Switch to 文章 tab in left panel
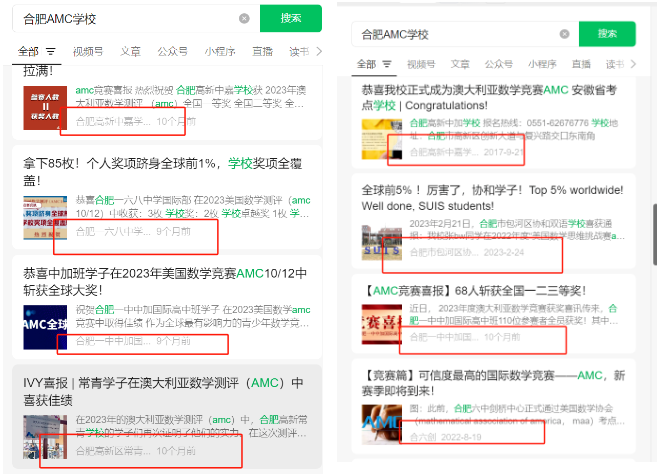 click(x=130, y=52)
